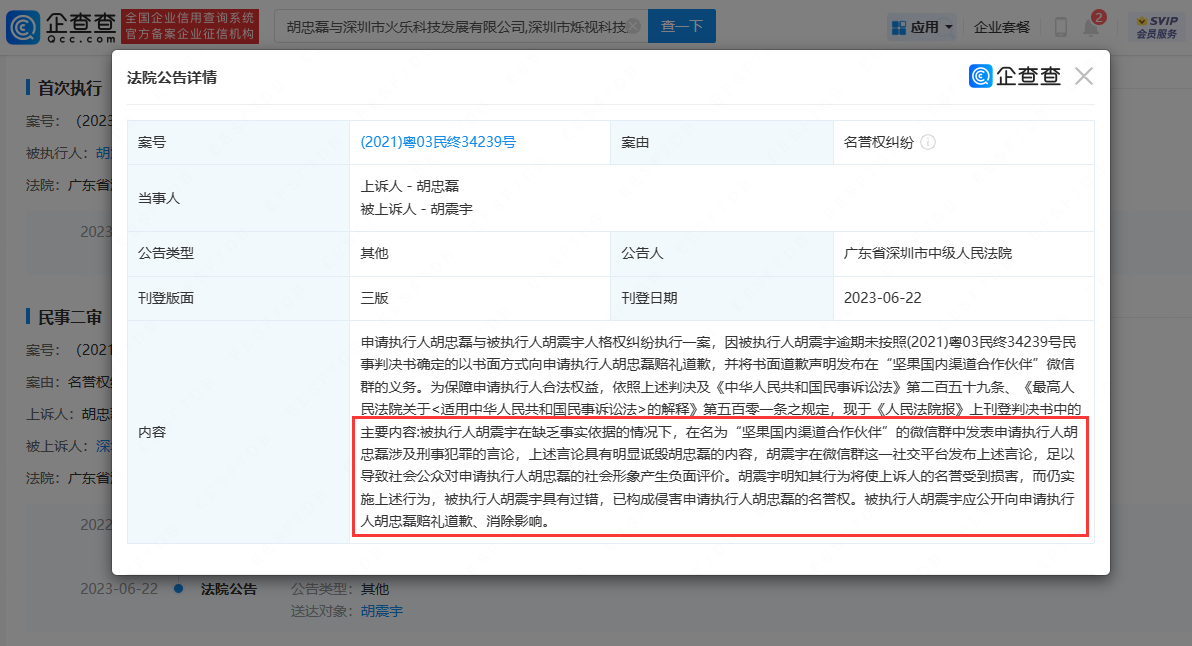Click the mobile phone icon in the header
This screenshot has width=1192, height=646.
click(1061, 27)
